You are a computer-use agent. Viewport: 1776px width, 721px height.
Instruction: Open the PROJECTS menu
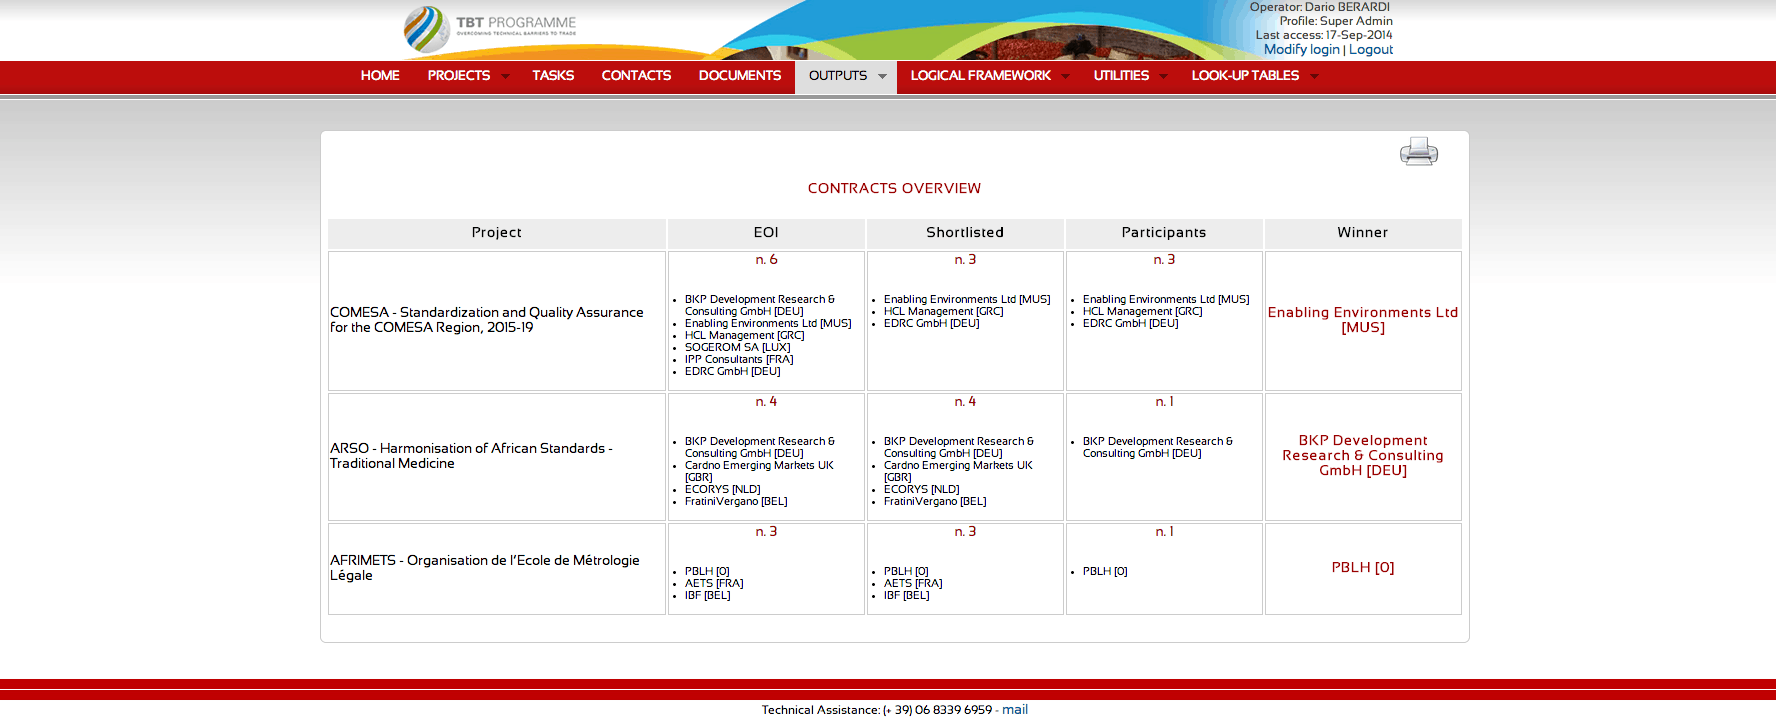(459, 76)
